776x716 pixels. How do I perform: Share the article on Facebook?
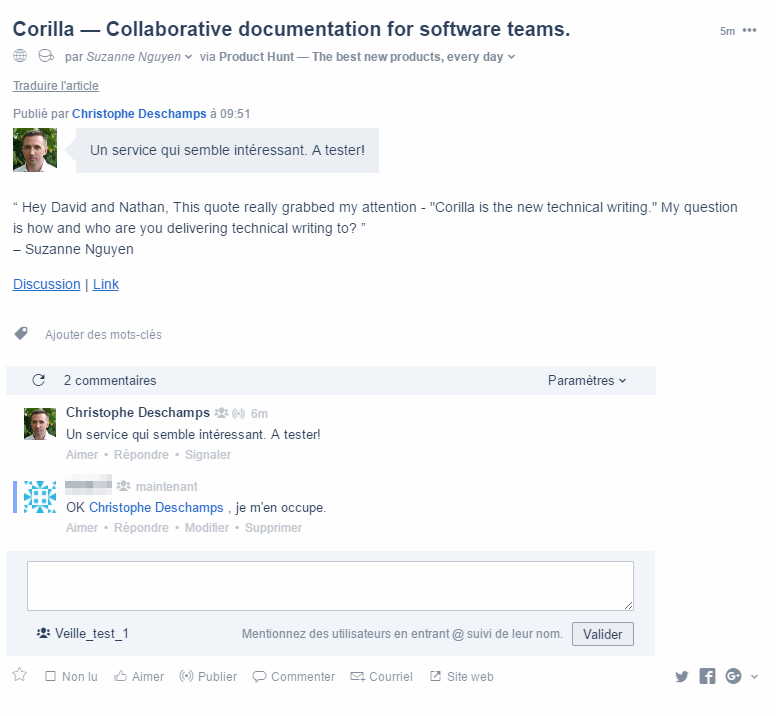707,677
